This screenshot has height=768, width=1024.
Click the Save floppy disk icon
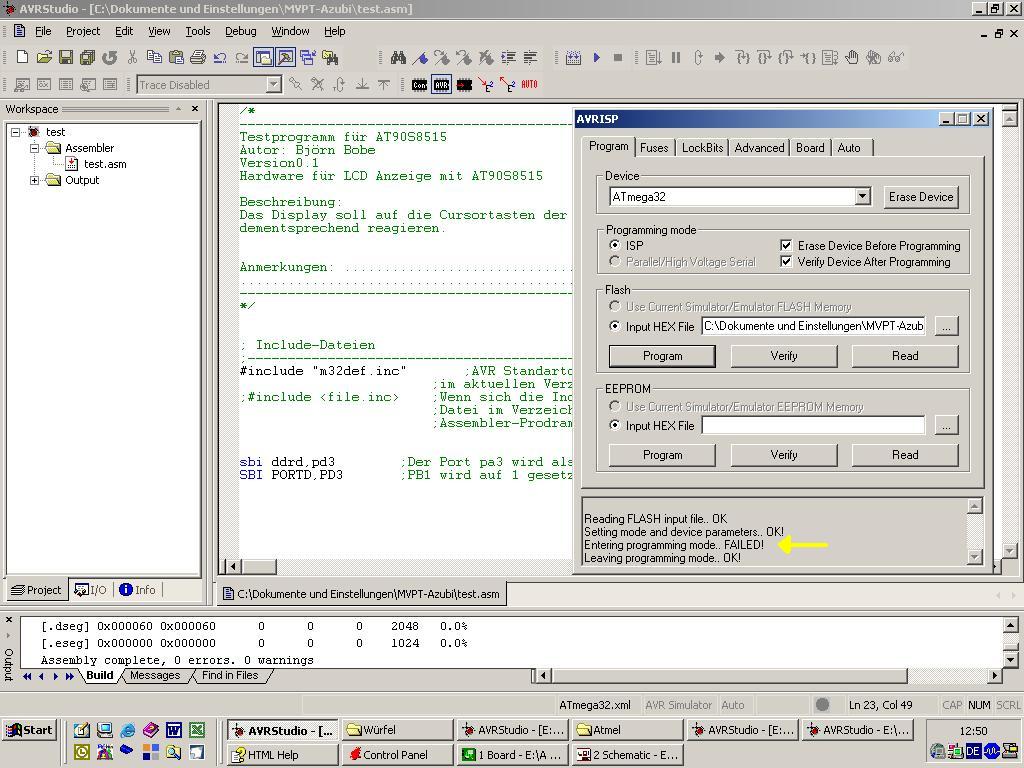(x=66, y=58)
